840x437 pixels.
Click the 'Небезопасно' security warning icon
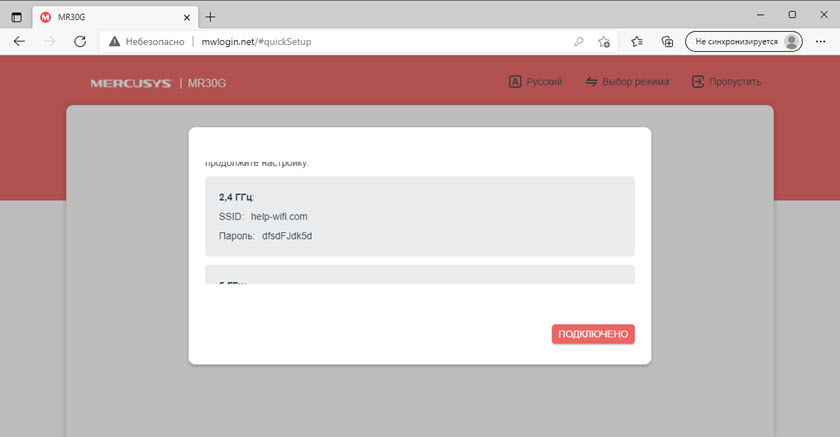[x=115, y=41]
